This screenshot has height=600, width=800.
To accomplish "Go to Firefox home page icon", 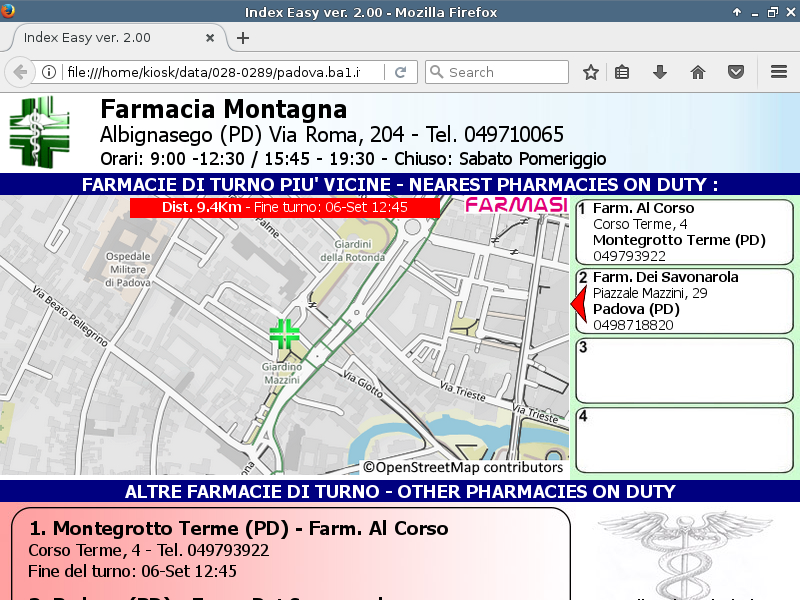I will tap(698, 72).
